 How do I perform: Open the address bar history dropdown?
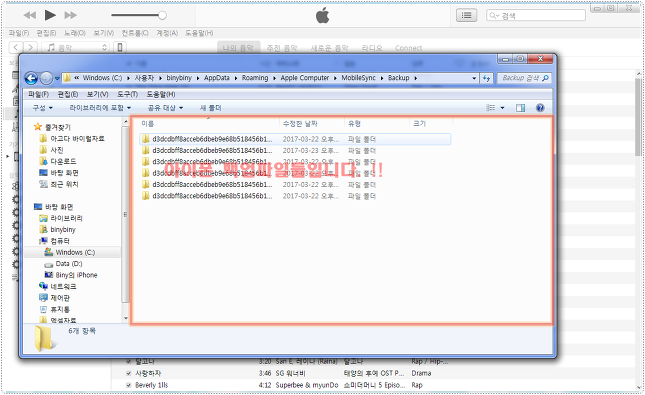[474, 78]
